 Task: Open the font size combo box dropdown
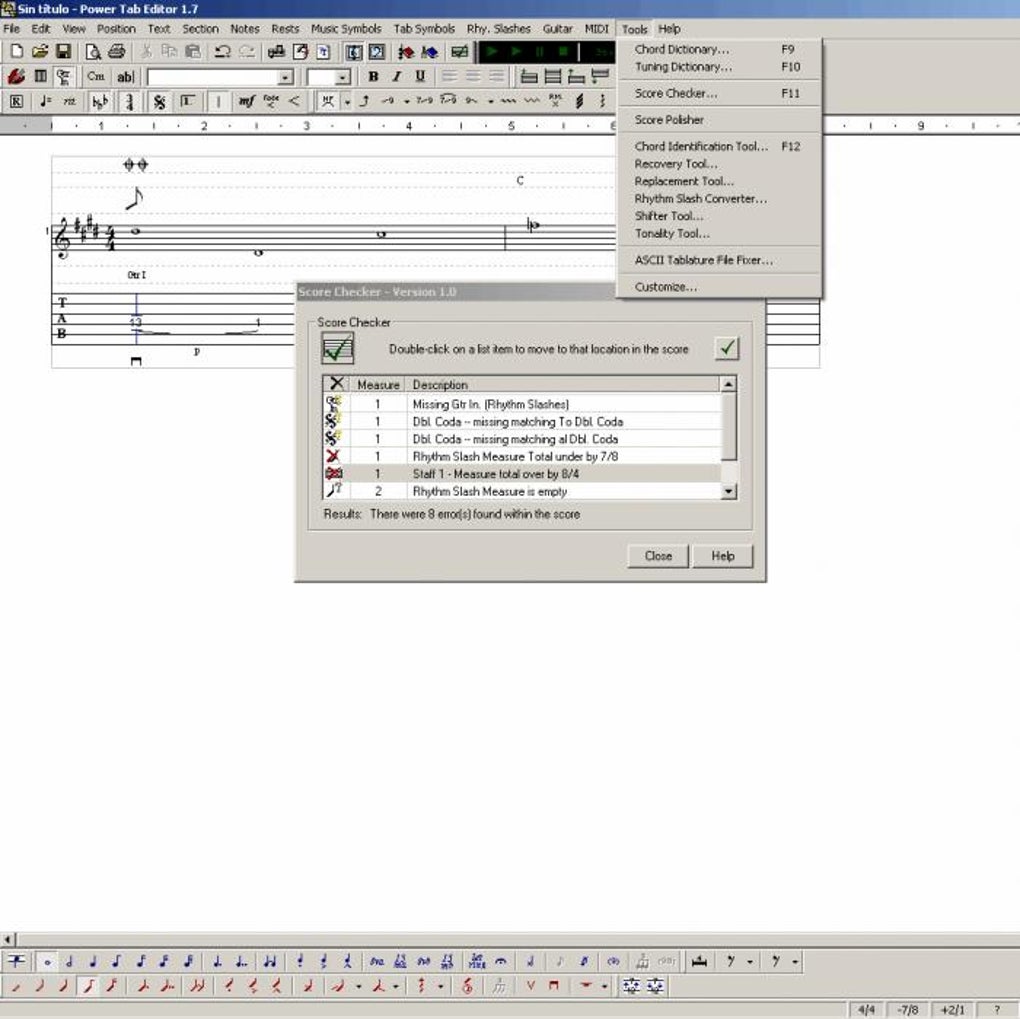(x=343, y=77)
